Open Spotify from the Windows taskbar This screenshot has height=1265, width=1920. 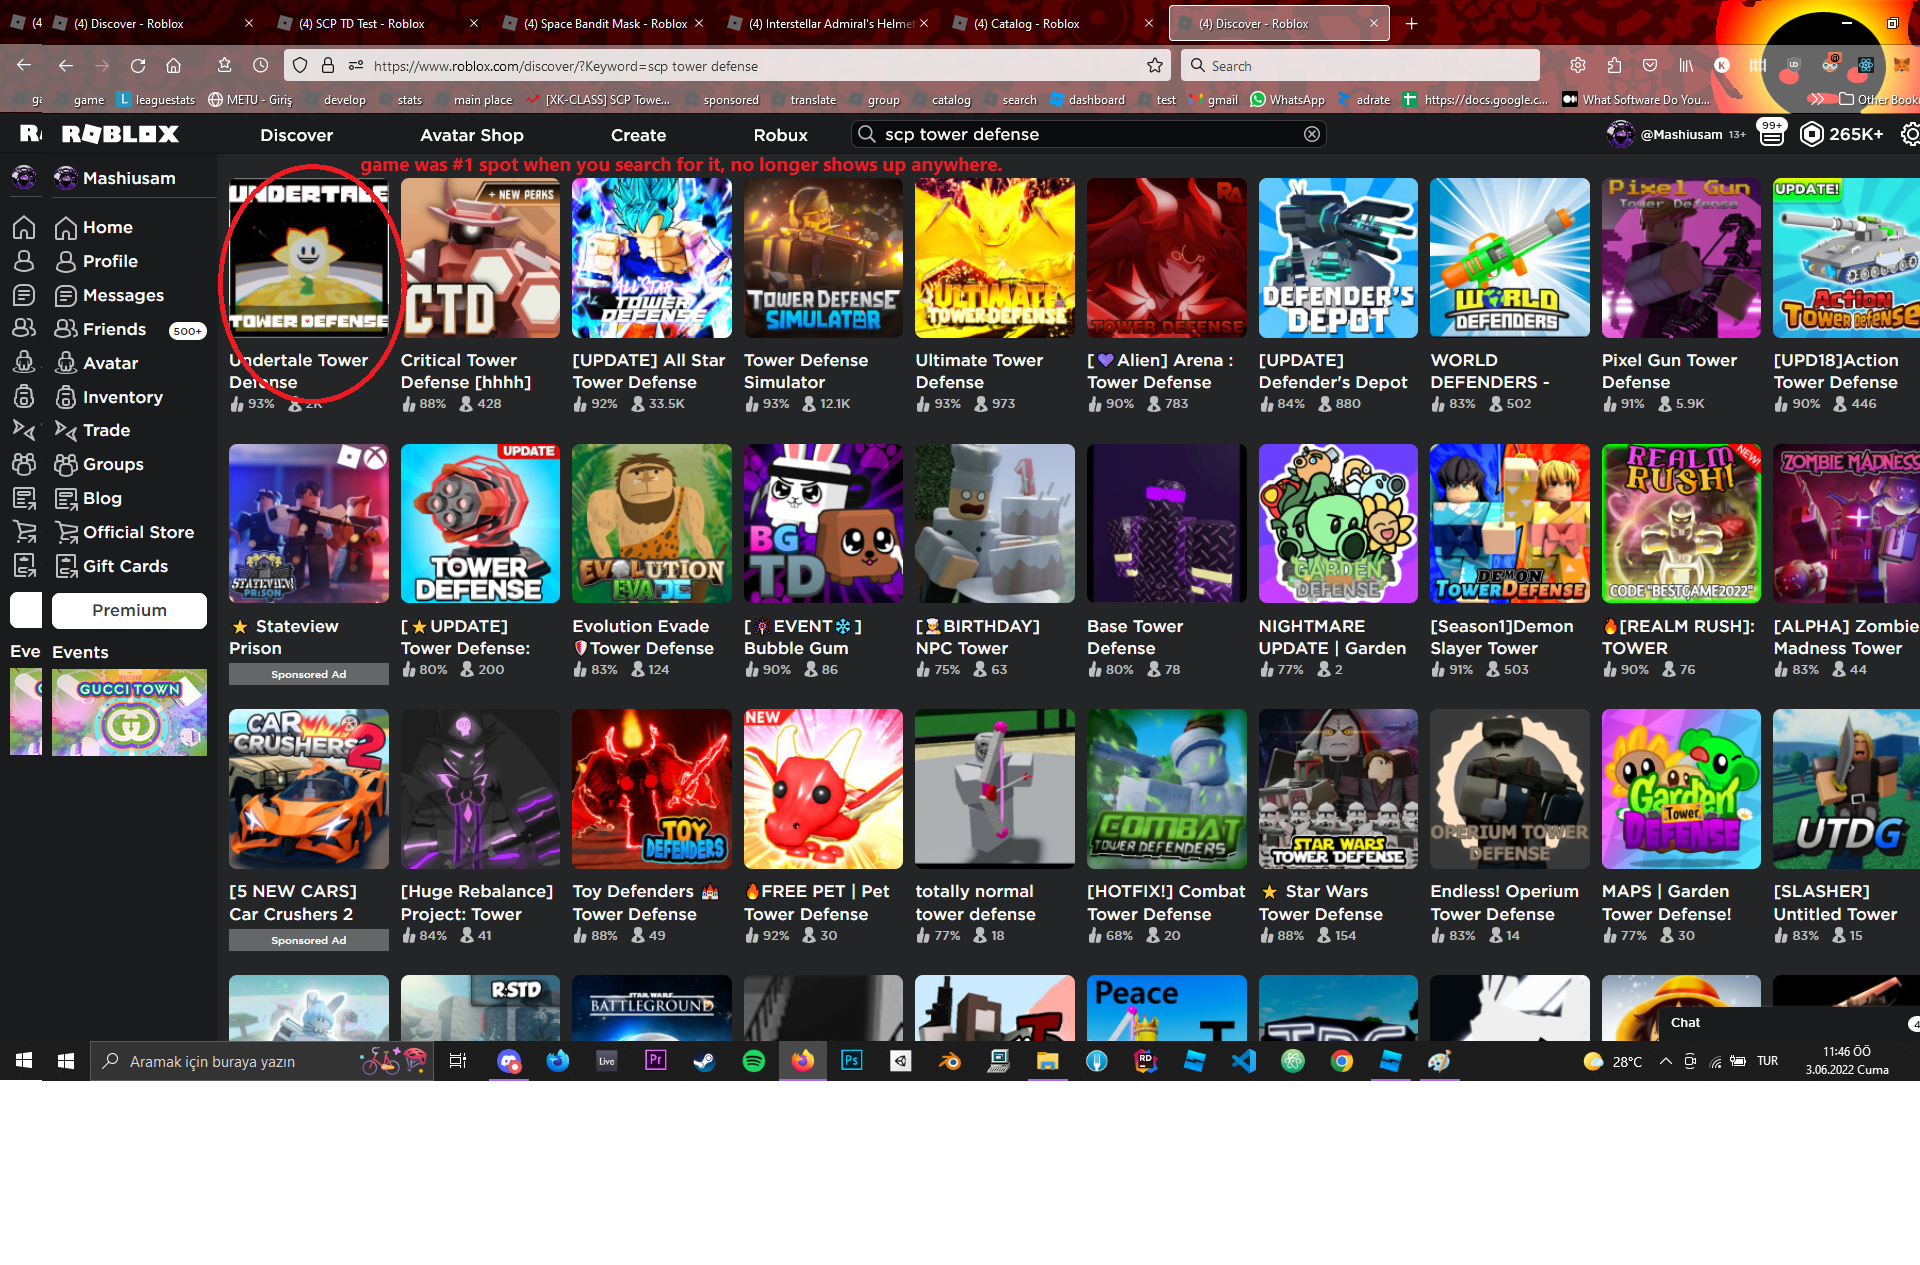(754, 1061)
